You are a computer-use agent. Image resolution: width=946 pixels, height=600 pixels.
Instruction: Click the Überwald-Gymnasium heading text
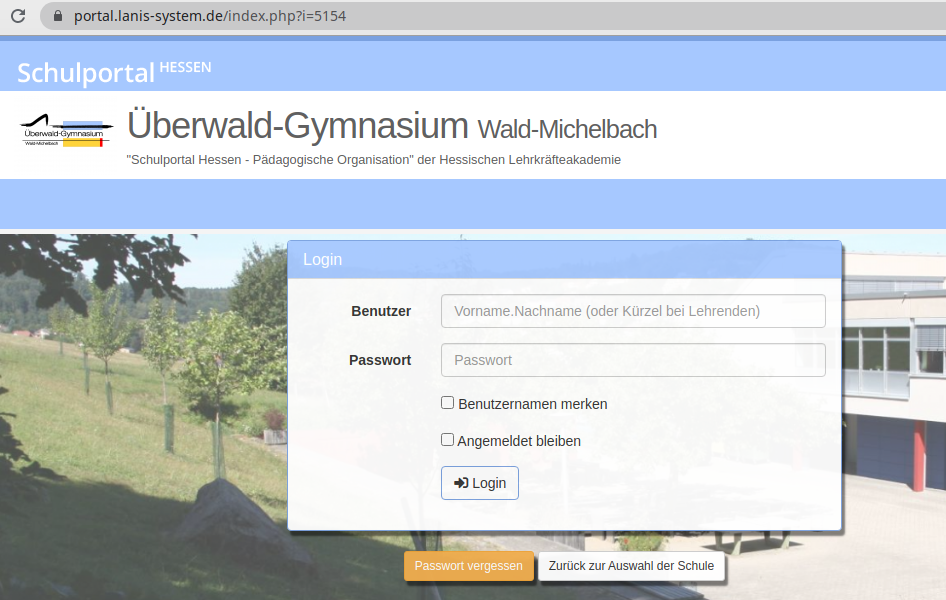click(298, 127)
